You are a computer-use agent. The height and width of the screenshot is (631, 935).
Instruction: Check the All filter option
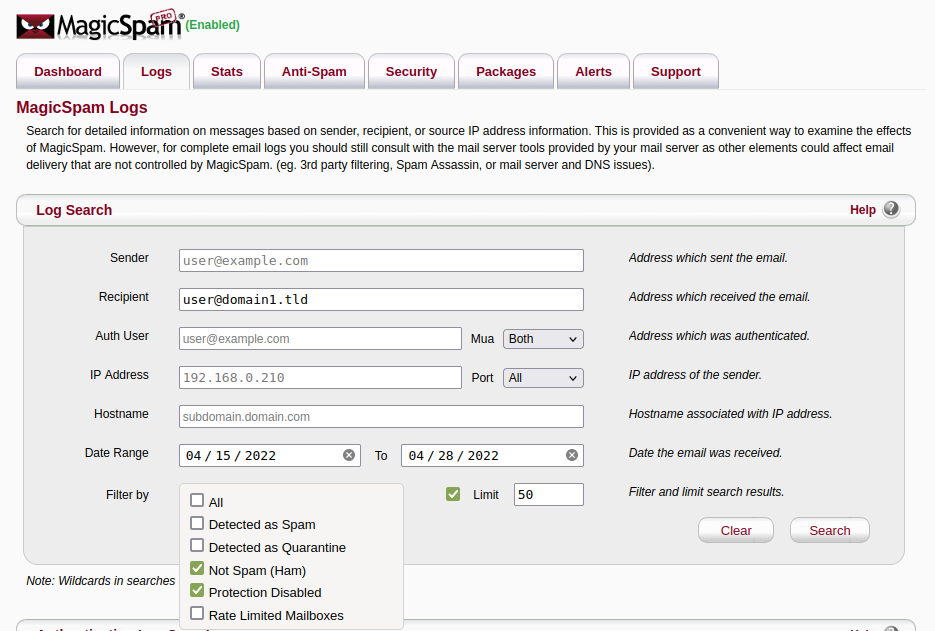(x=197, y=501)
